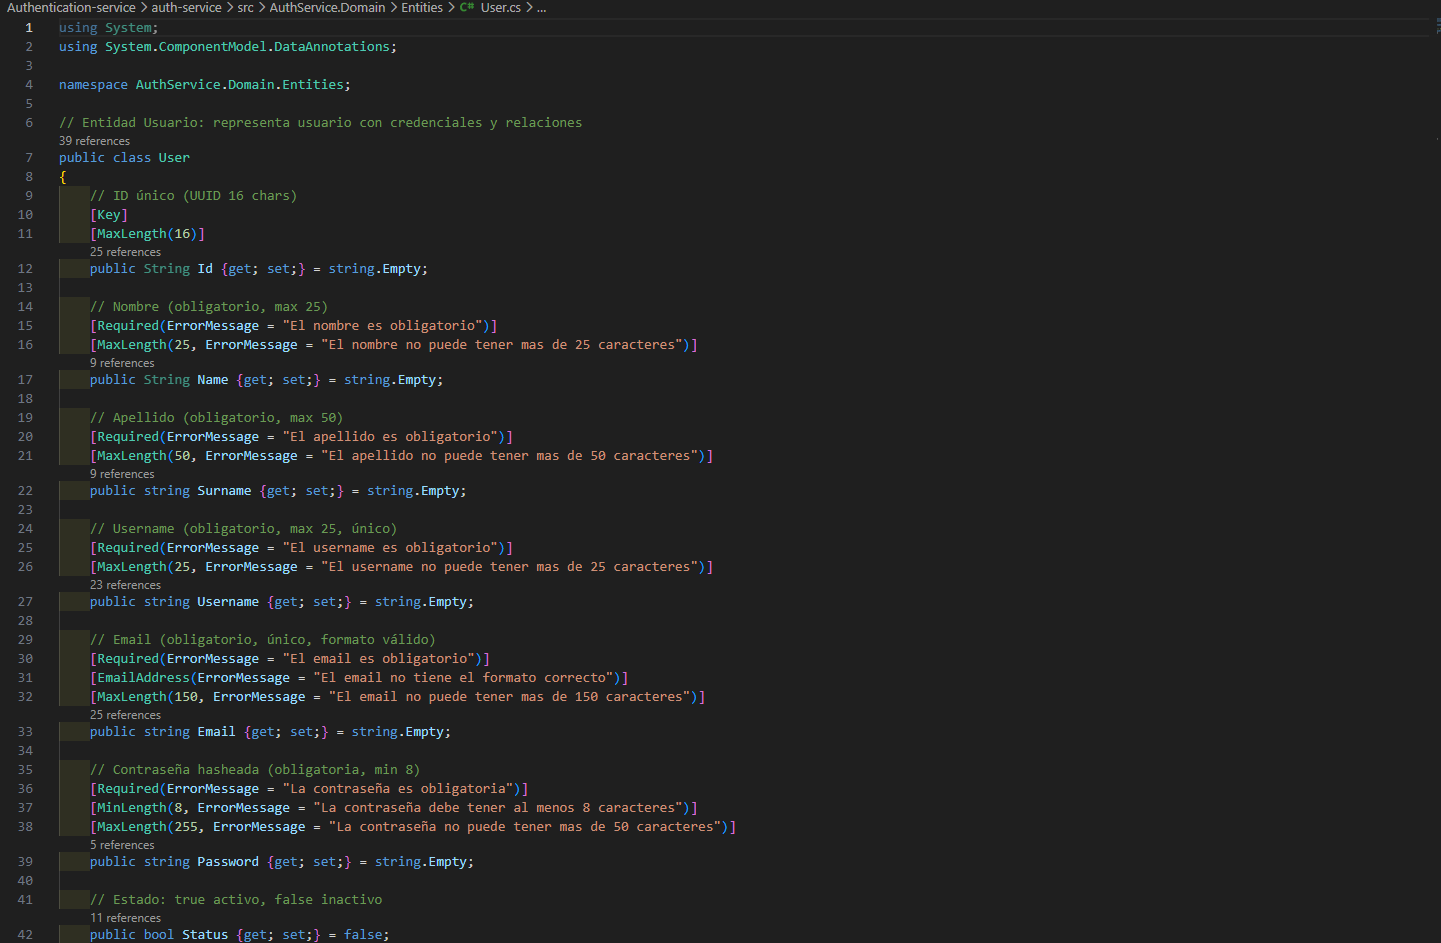
Task: Click the "MaxLength(16)" attribute
Action: click(x=147, y=234)
